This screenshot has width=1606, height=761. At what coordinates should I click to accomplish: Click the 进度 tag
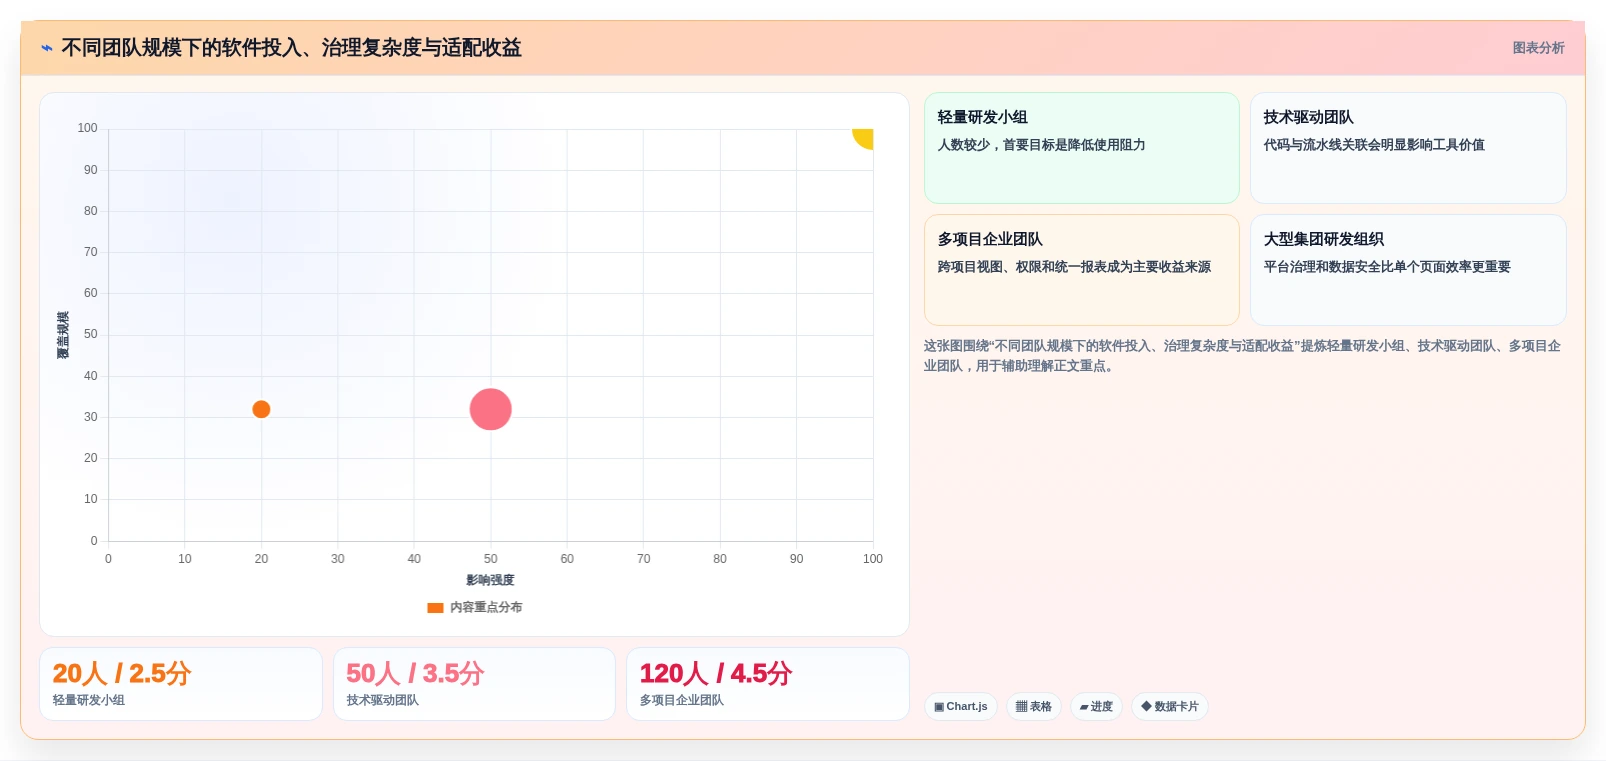(1096, 707)
